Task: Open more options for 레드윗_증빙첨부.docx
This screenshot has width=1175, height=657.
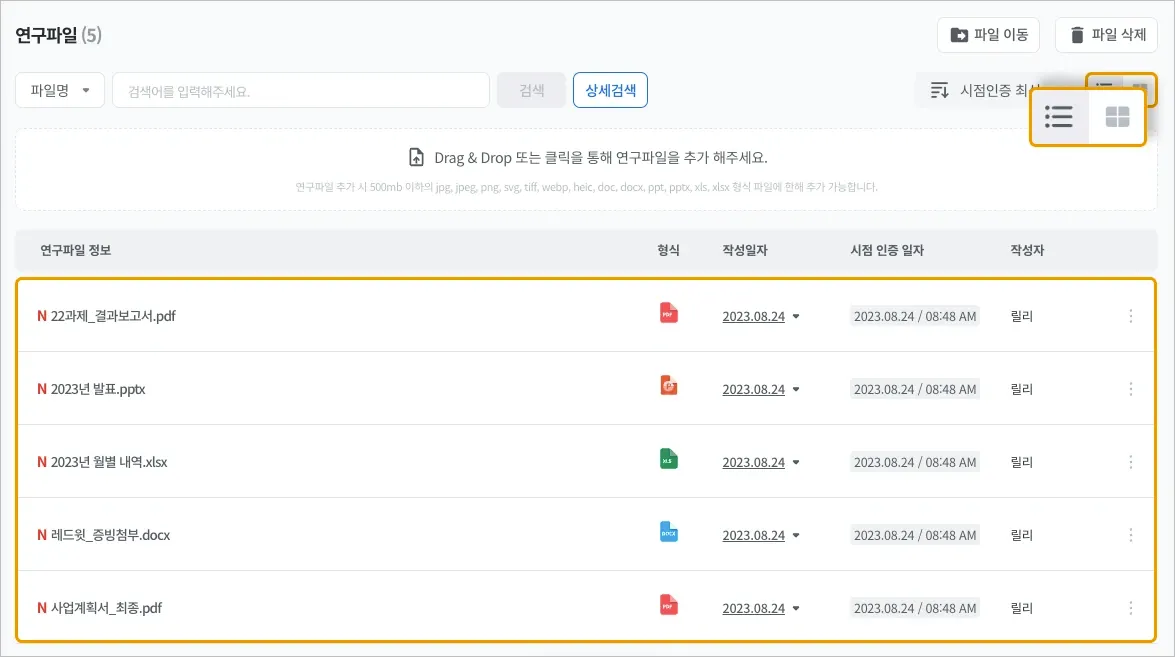Action: pyautogui.click(x=1131, y=535)
